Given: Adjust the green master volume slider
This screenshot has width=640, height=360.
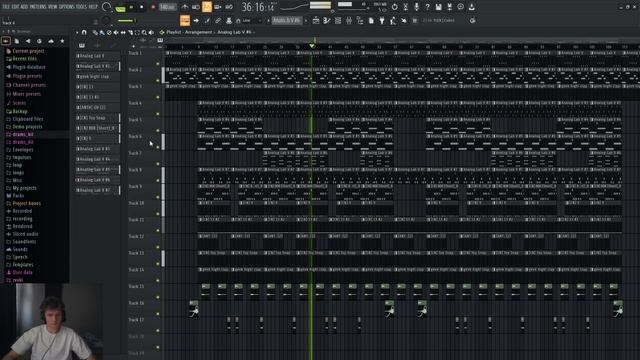Looking at the screenshot, I should pos(126,21).
